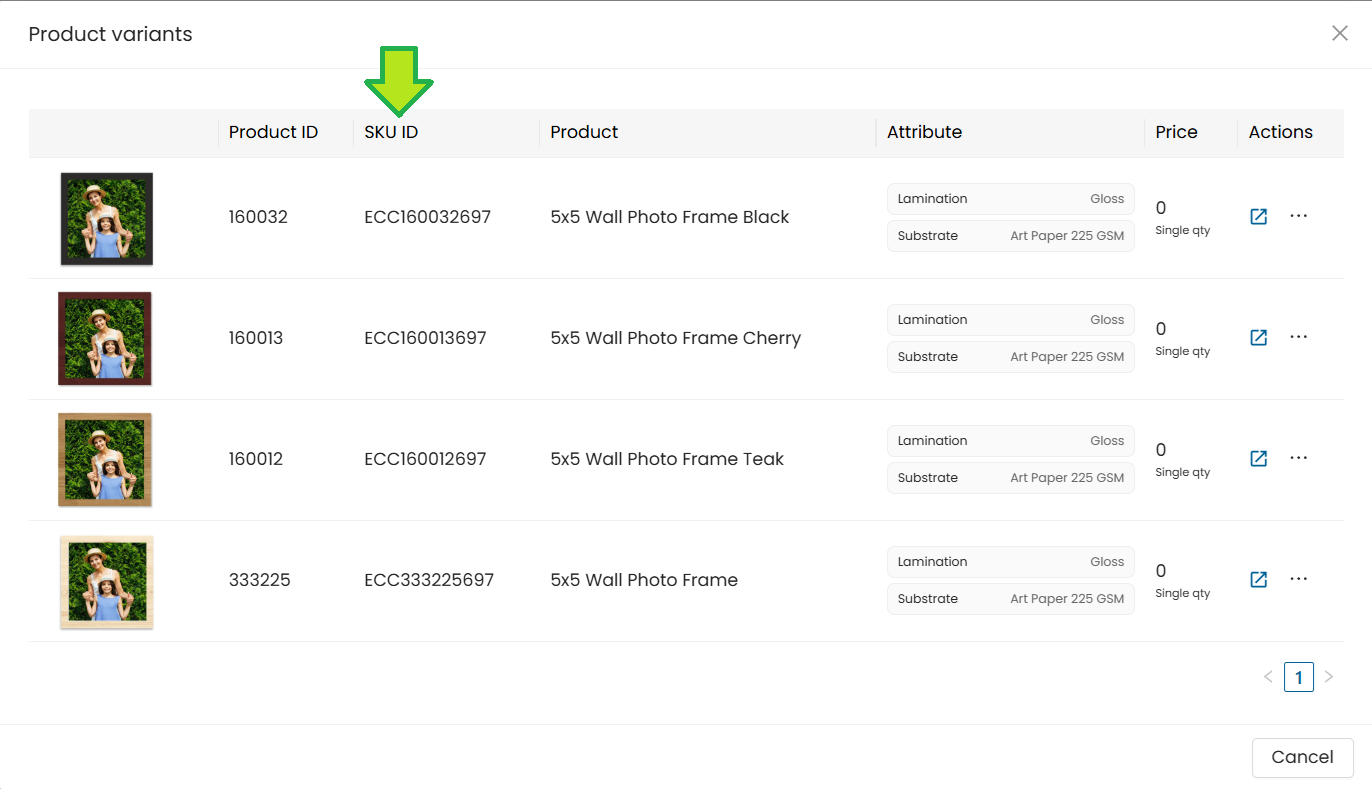
Task: Click SKU ECC160013697 cell
Action: click(425, 338)
